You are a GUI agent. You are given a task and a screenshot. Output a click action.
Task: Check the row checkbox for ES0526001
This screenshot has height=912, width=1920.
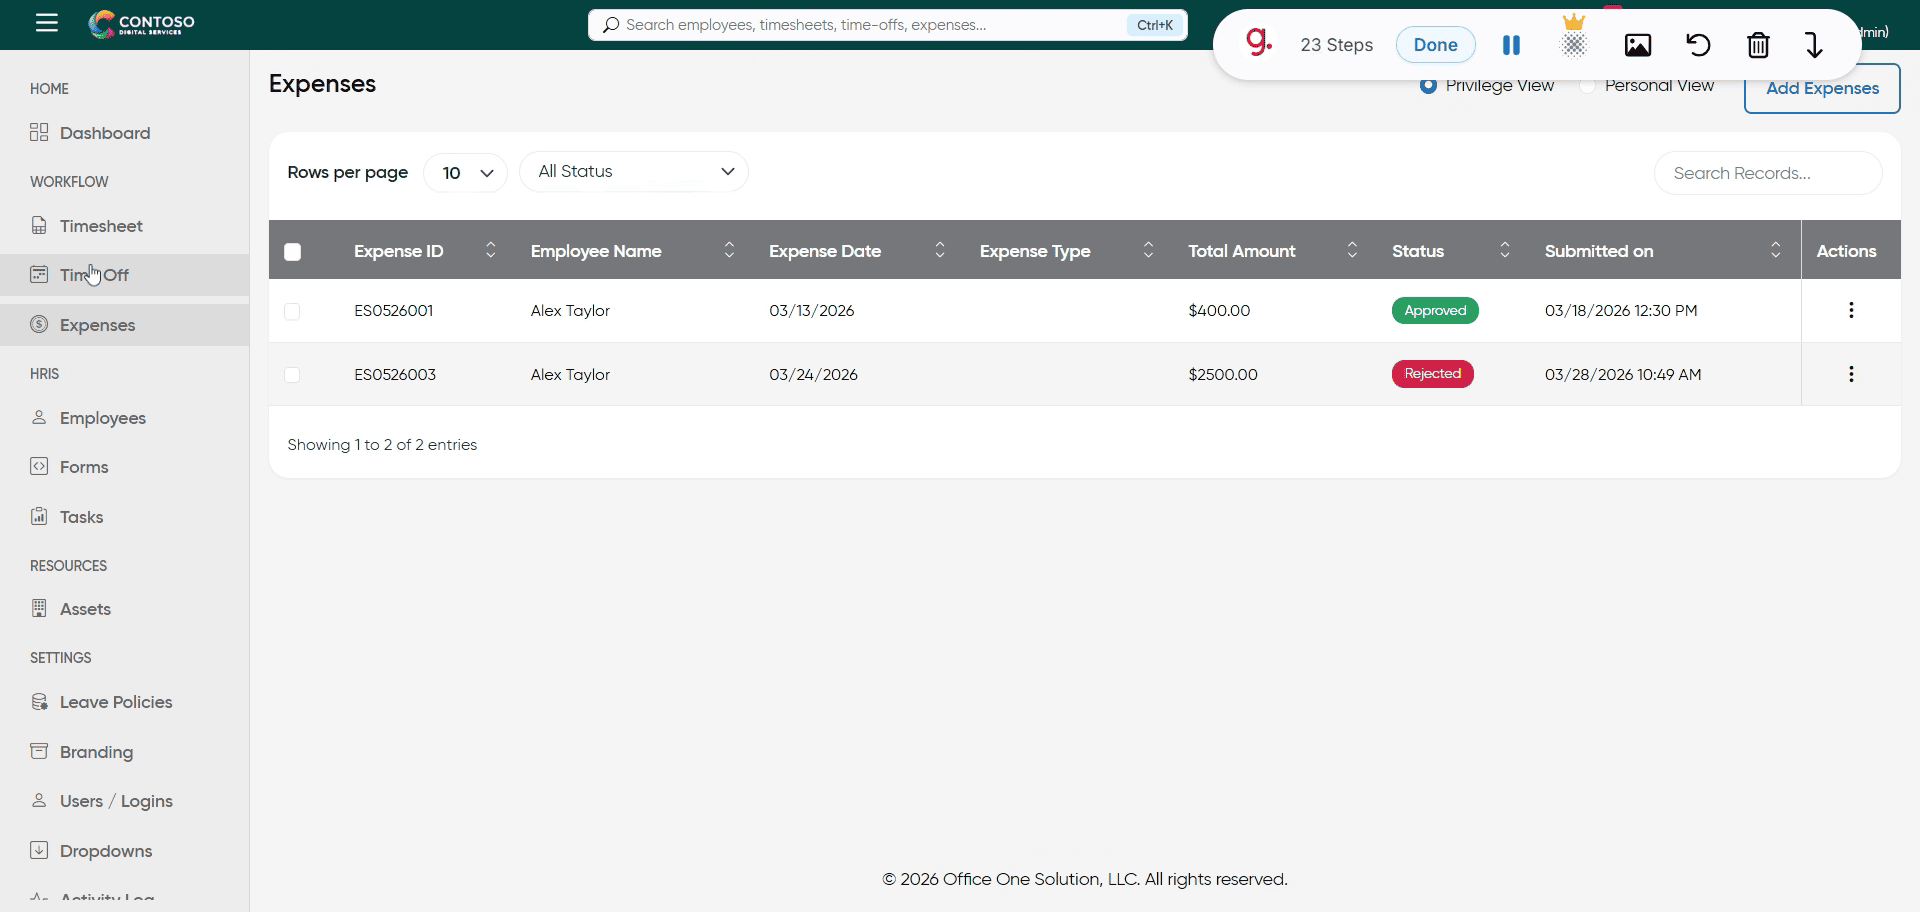(292, 311)
